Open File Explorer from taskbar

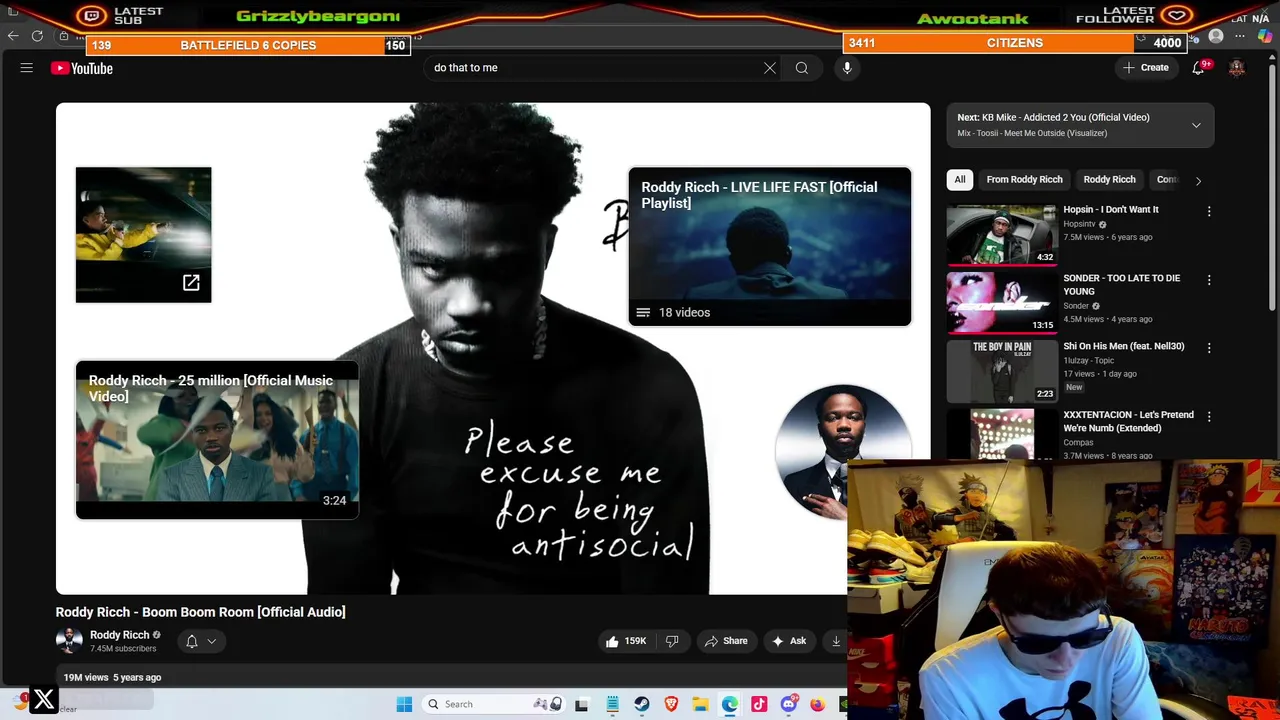pos(701,704)
